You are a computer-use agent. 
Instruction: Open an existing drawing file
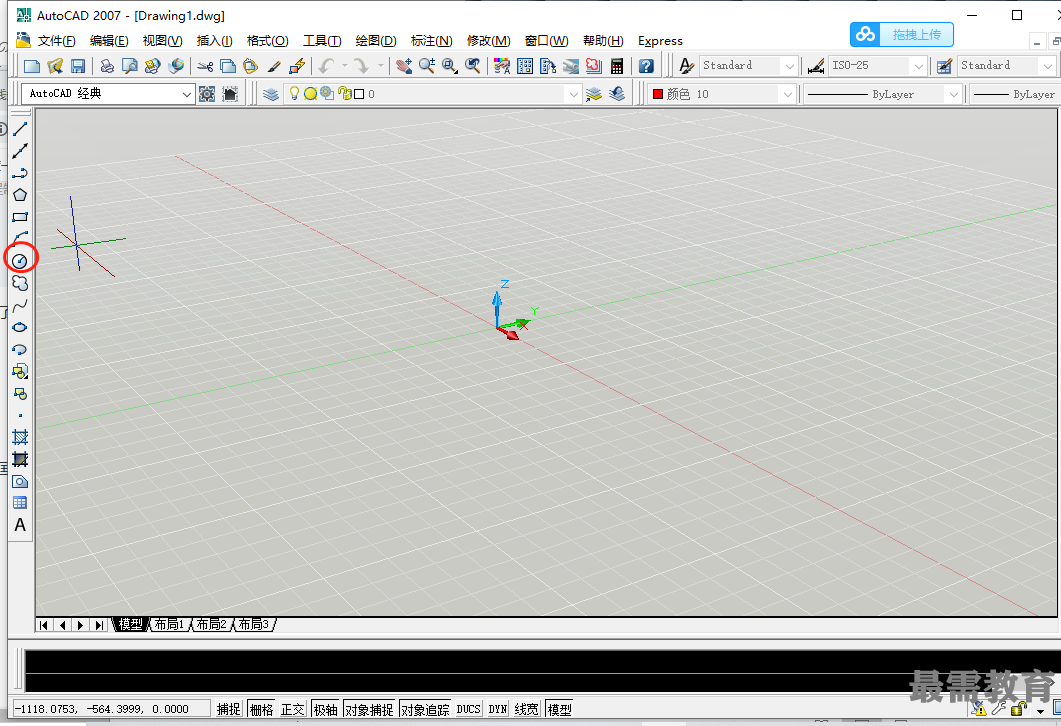pos(55,66)
